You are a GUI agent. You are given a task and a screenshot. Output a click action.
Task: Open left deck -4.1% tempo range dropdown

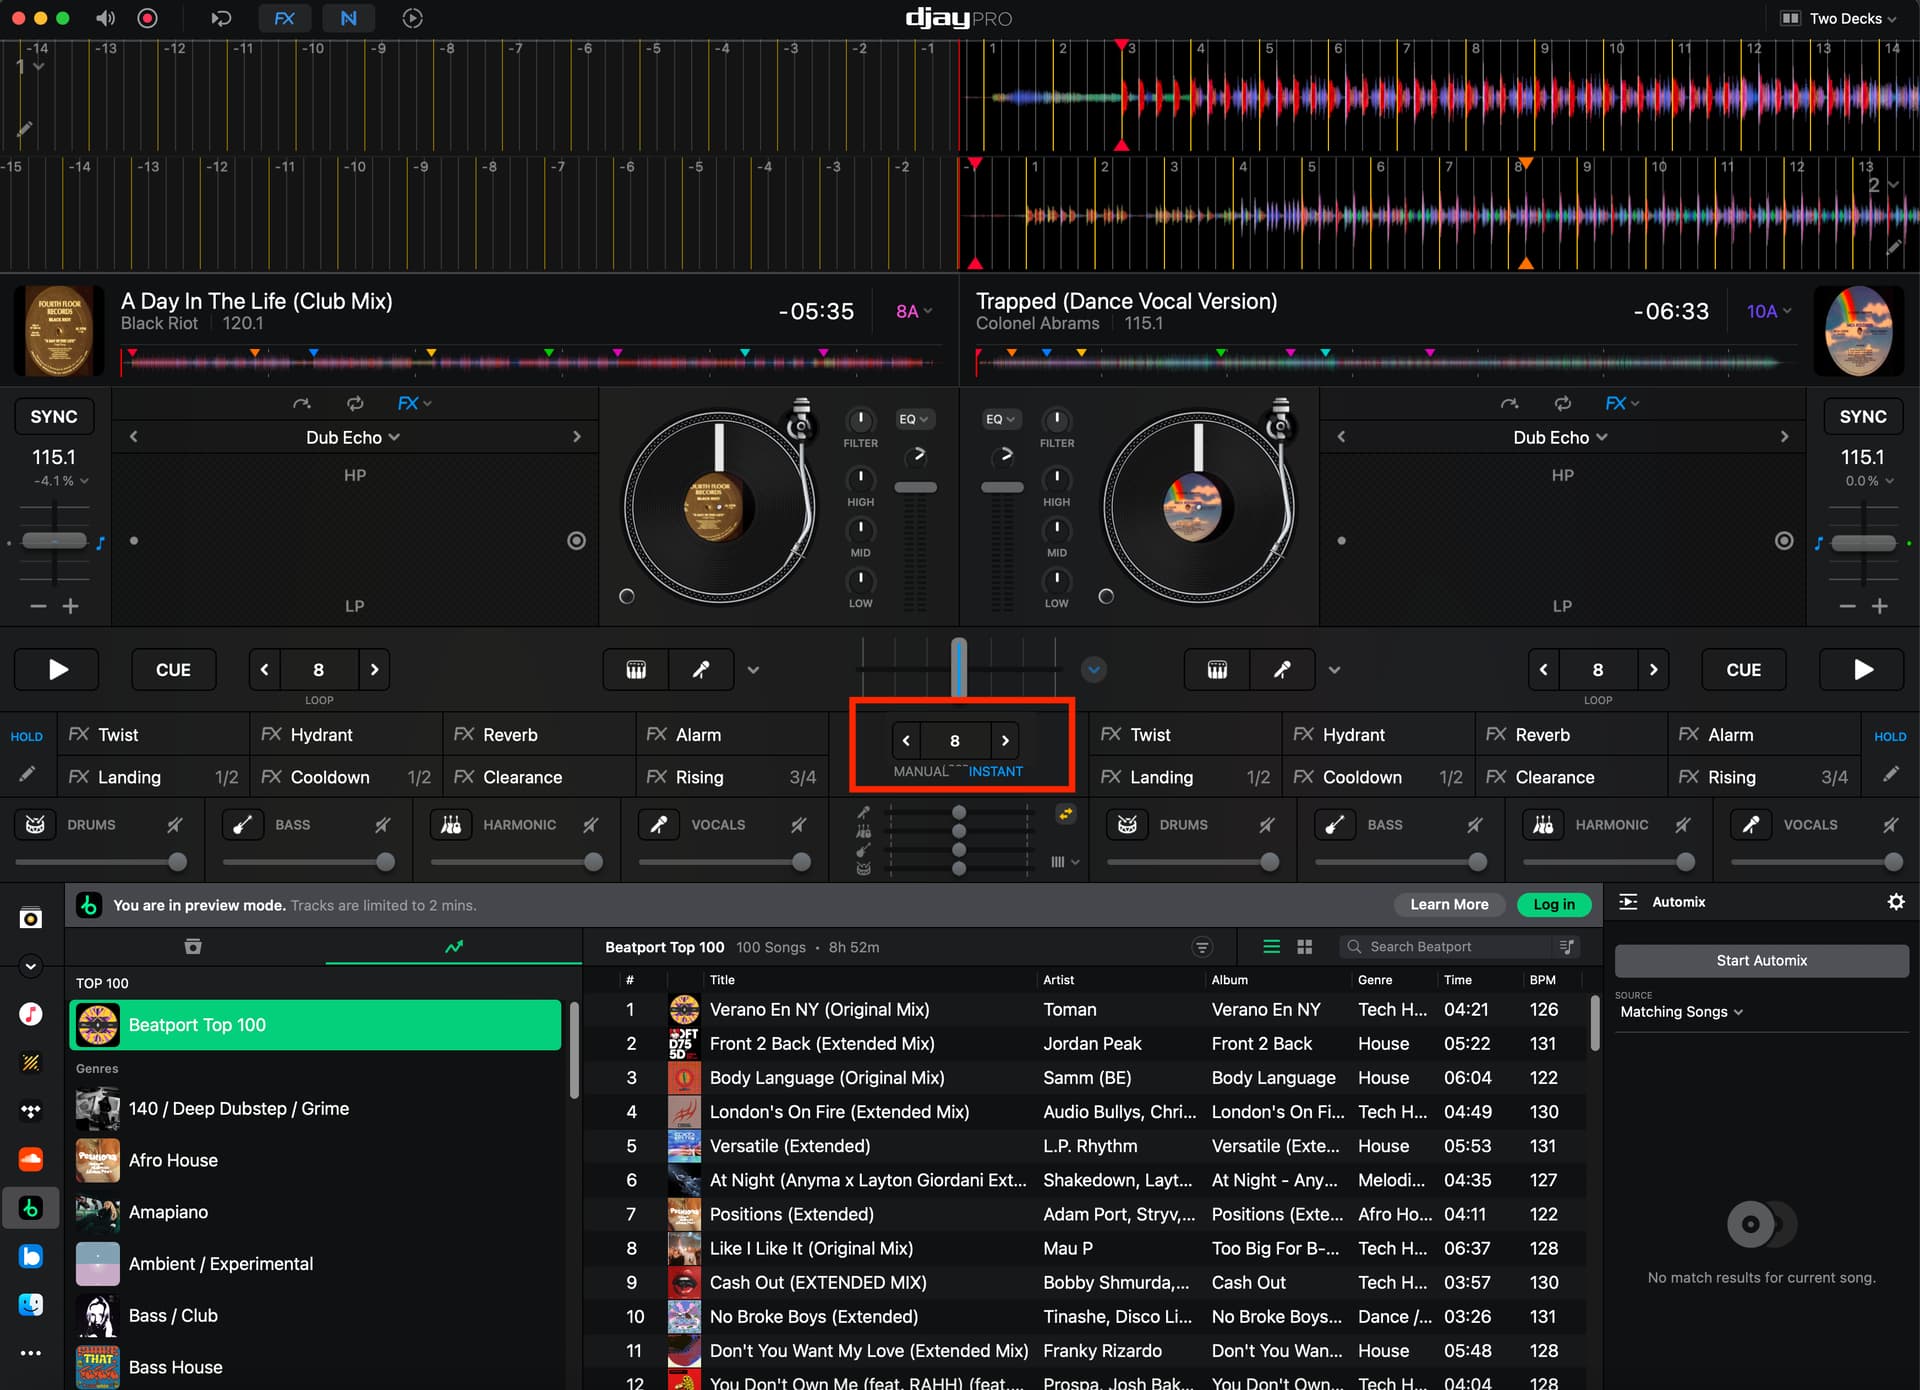click(x=61, y=481)
